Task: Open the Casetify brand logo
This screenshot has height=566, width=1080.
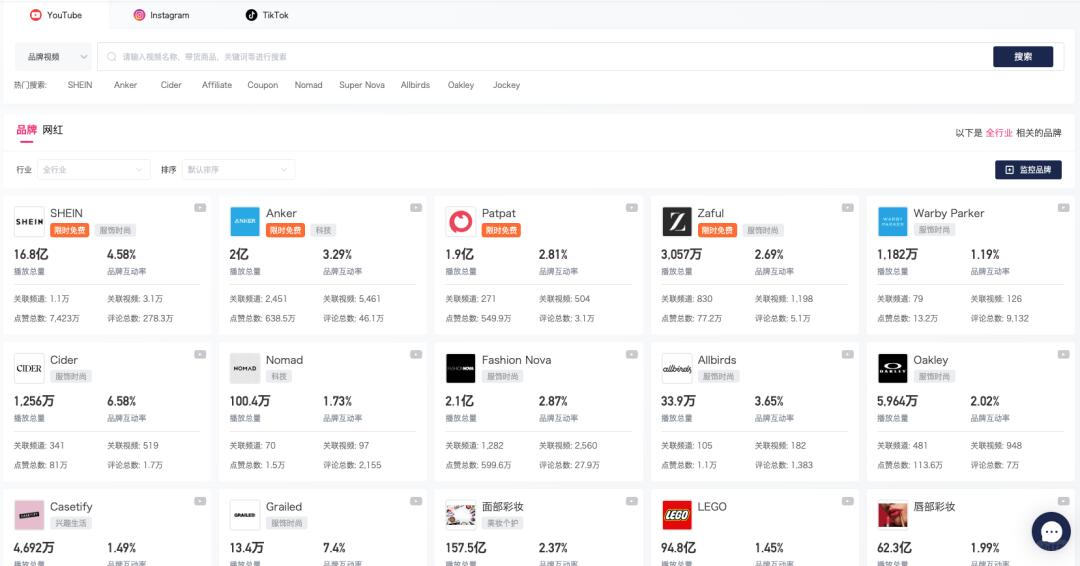Action: point(30,515)
